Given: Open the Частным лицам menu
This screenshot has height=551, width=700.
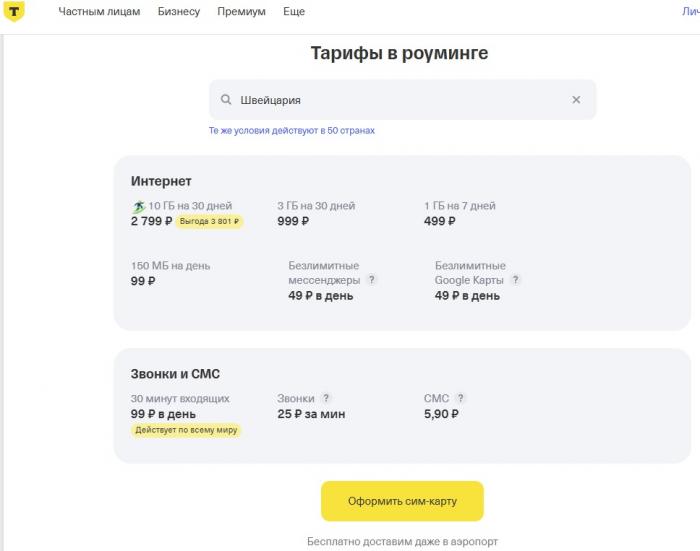Looking at the screenshot, I should 99,12.
